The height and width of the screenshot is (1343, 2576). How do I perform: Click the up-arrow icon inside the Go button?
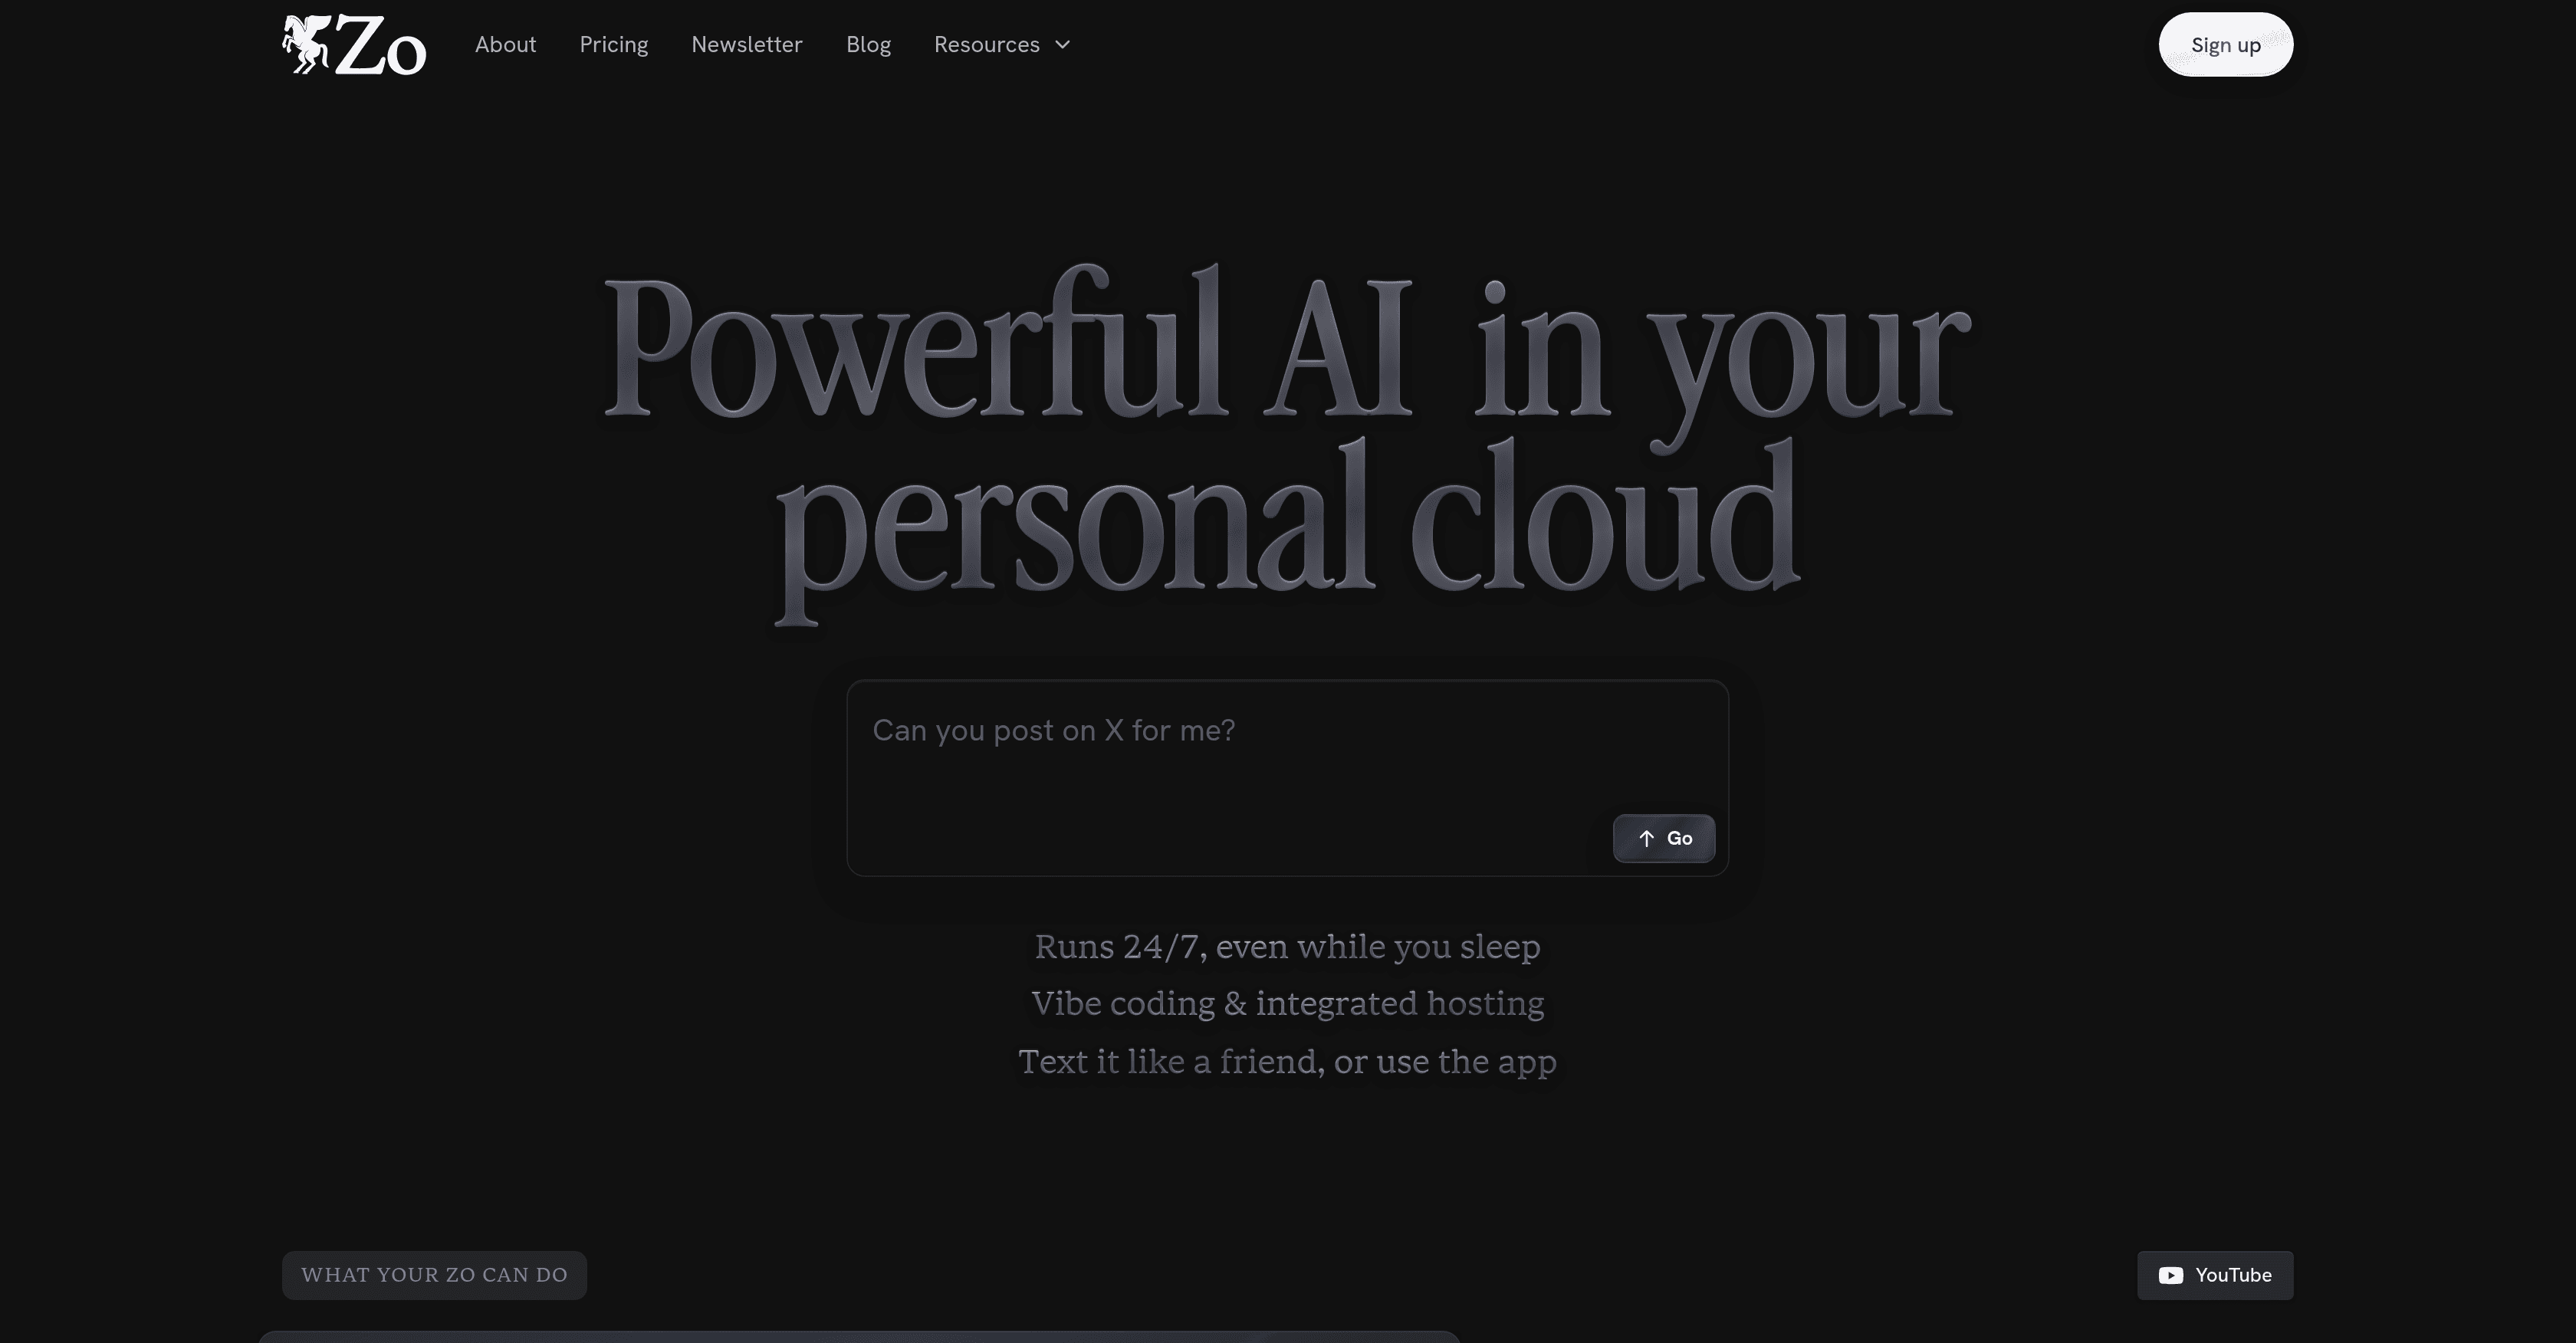pyautogui.click(x=1646, y=838)
